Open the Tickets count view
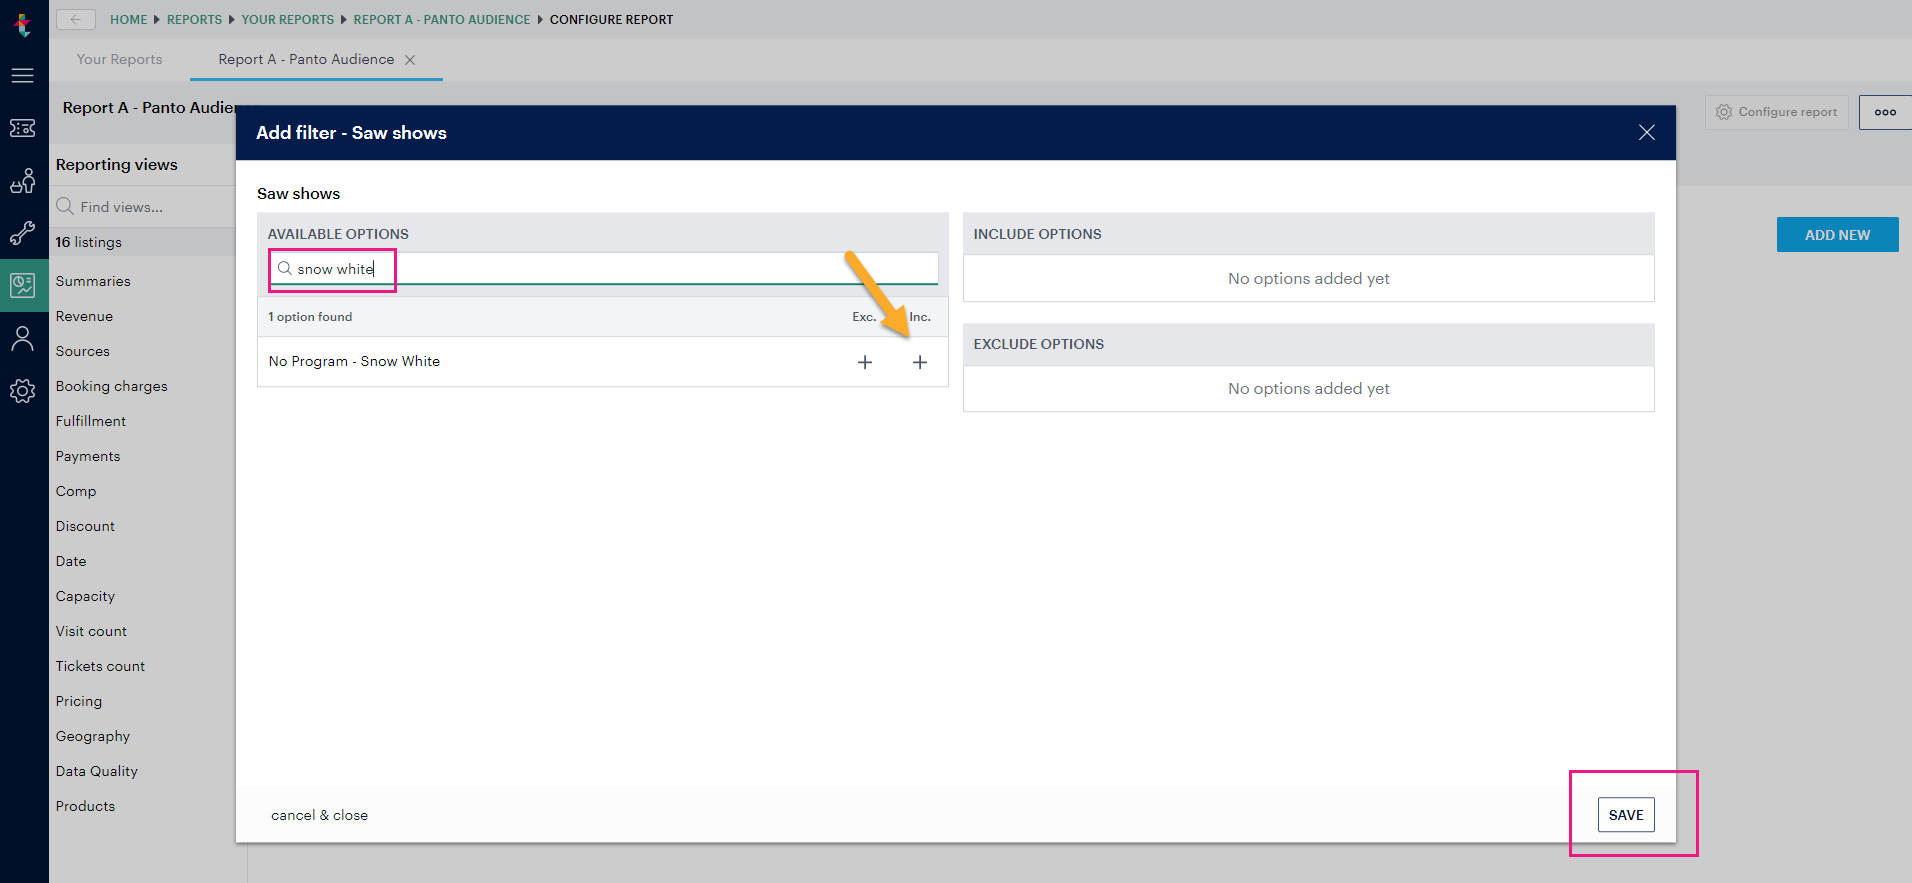 pyautogui.click(x=100, y=666)
